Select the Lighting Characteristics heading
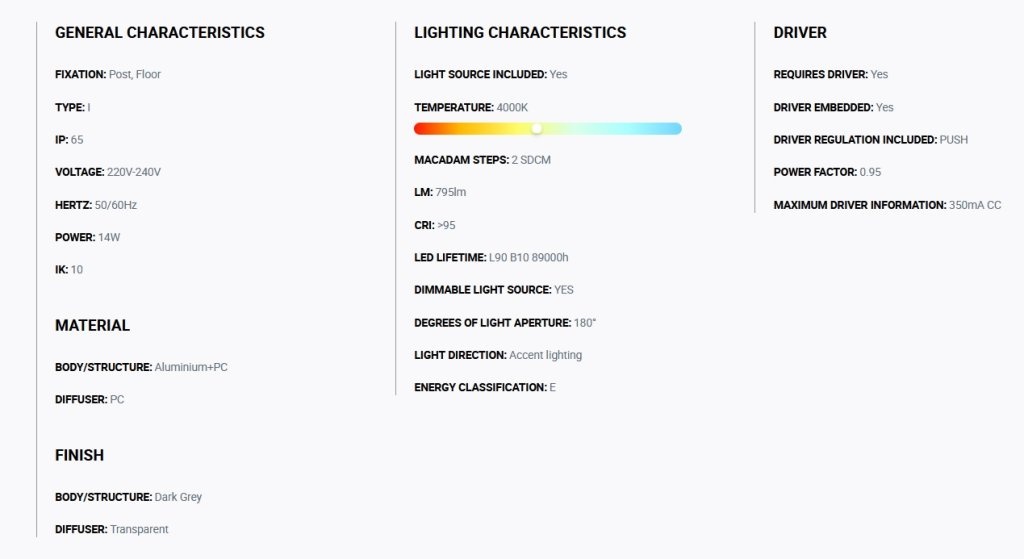This screenshot has width=1024, height=559. [x=520, y=33]
